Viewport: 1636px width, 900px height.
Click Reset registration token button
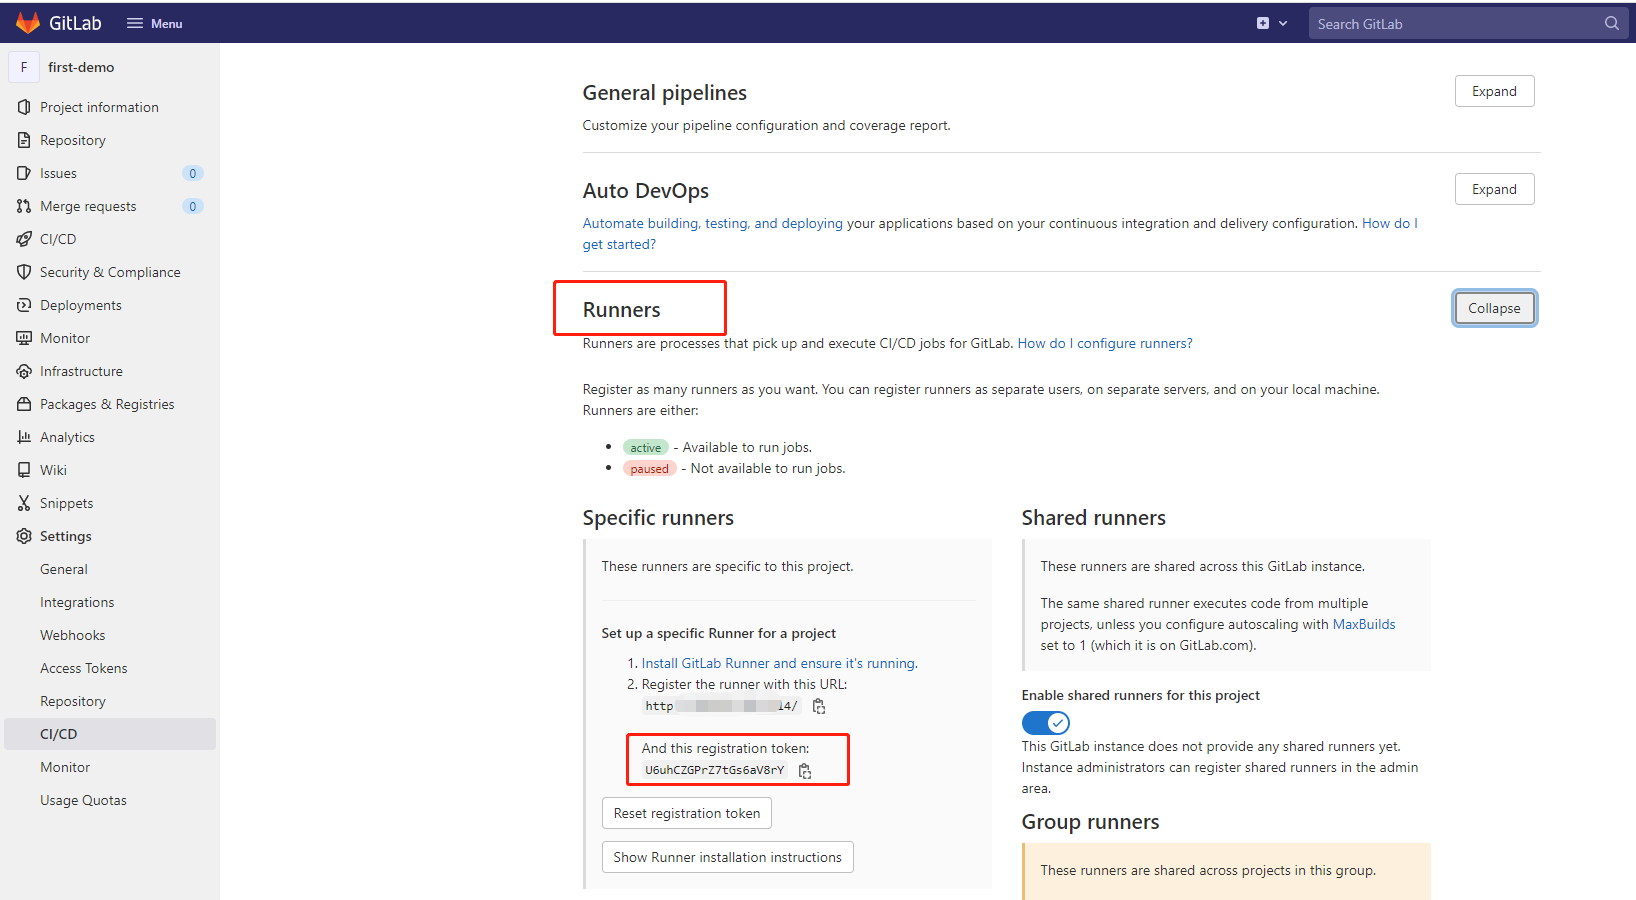686,813
